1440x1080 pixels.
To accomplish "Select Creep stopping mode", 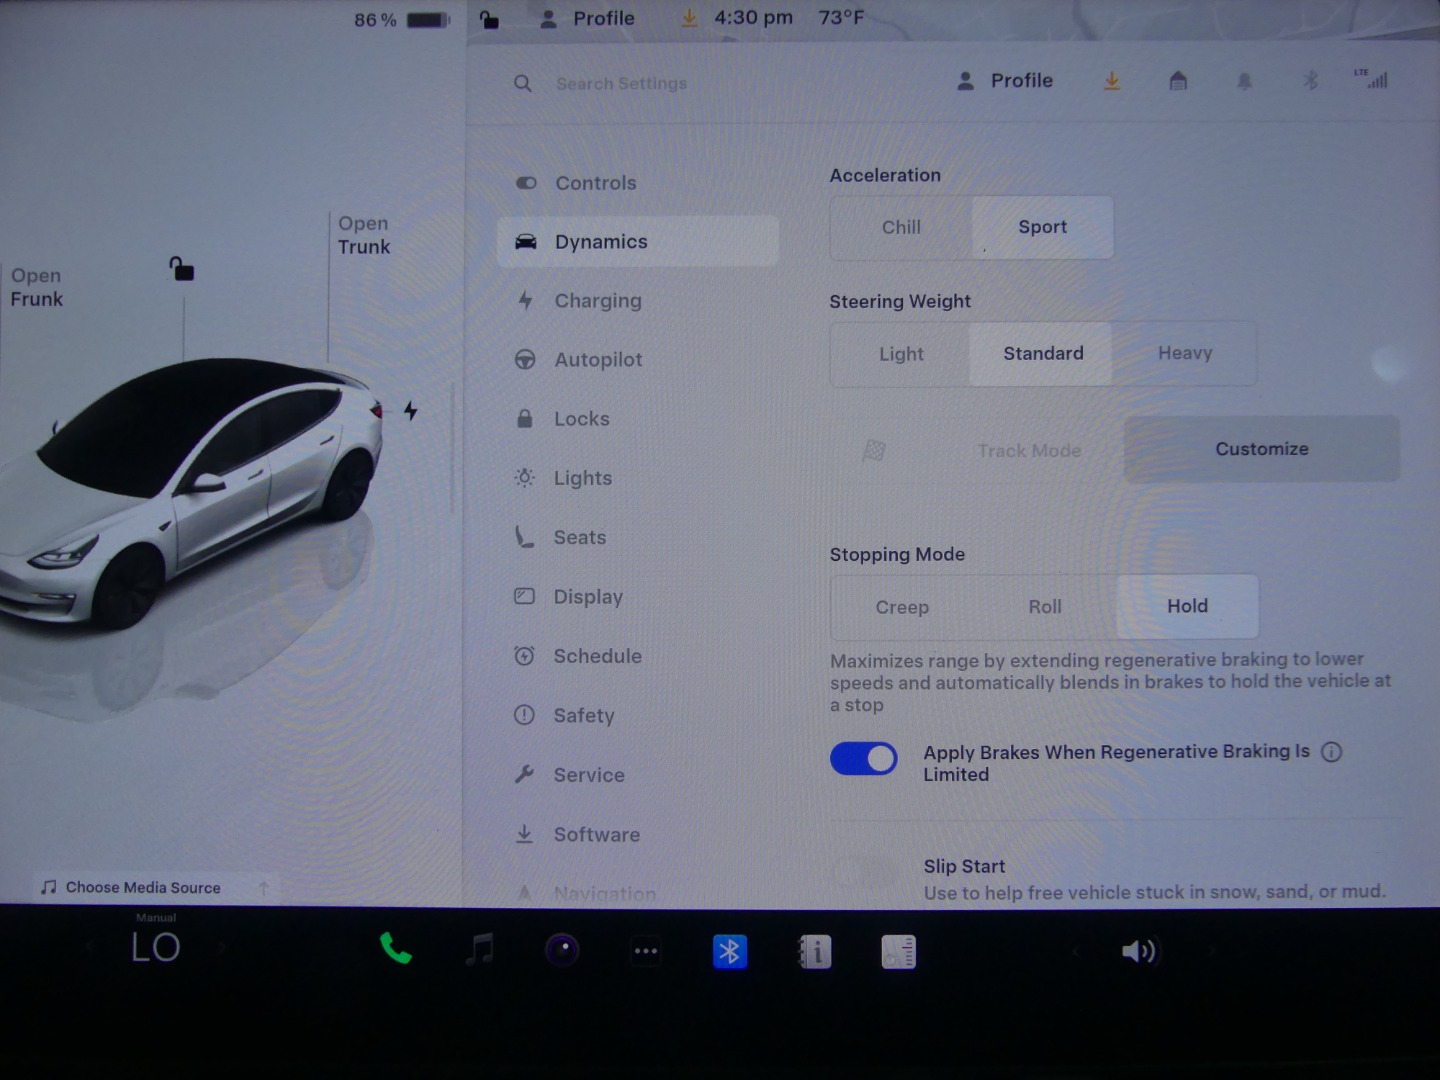I will click(902, 607).
